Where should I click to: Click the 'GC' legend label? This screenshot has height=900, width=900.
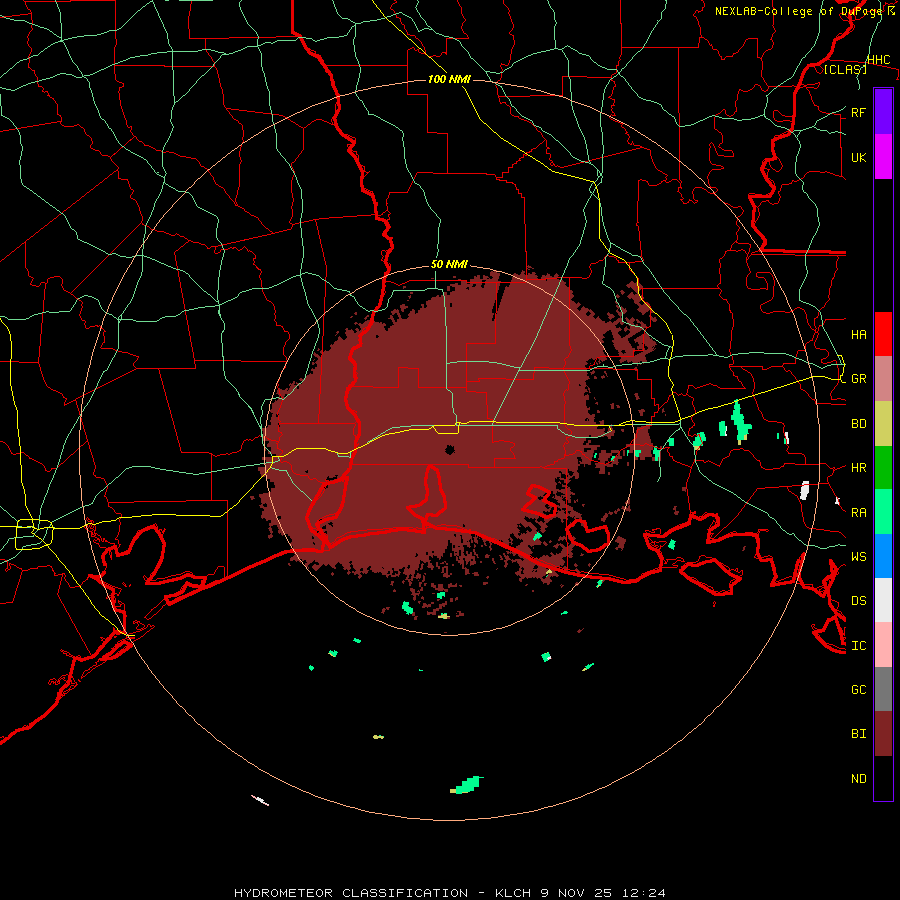858,689
